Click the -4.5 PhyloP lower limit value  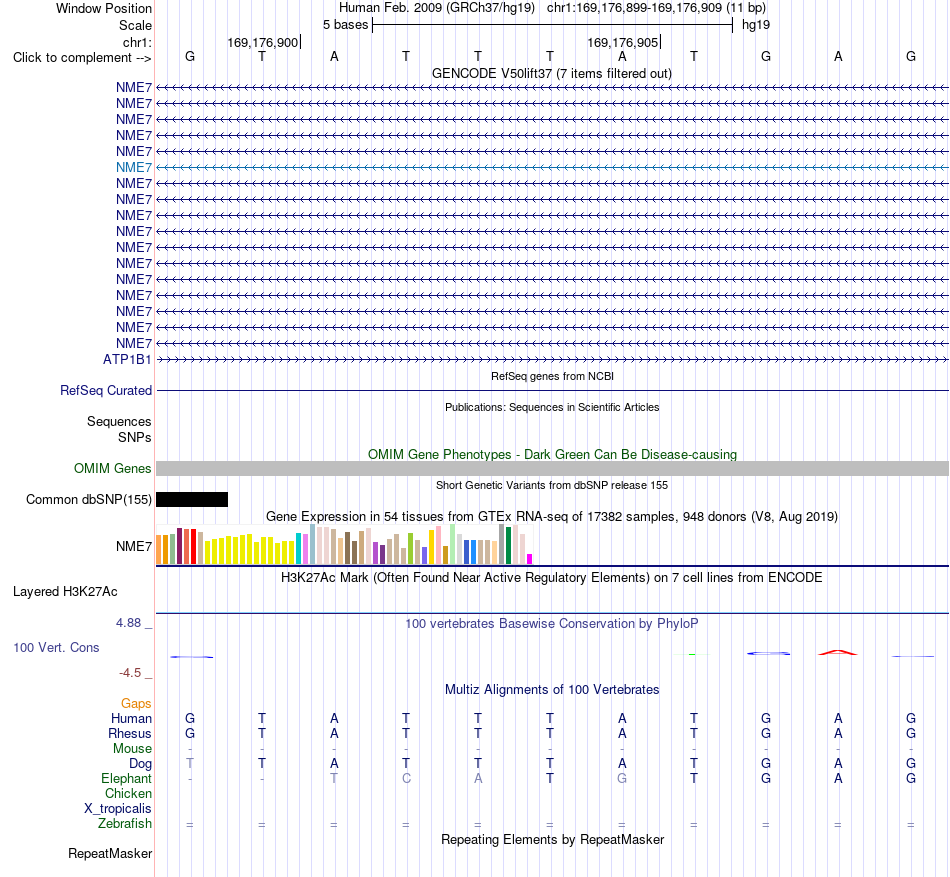pyautogui.click(x=130, y=673)
